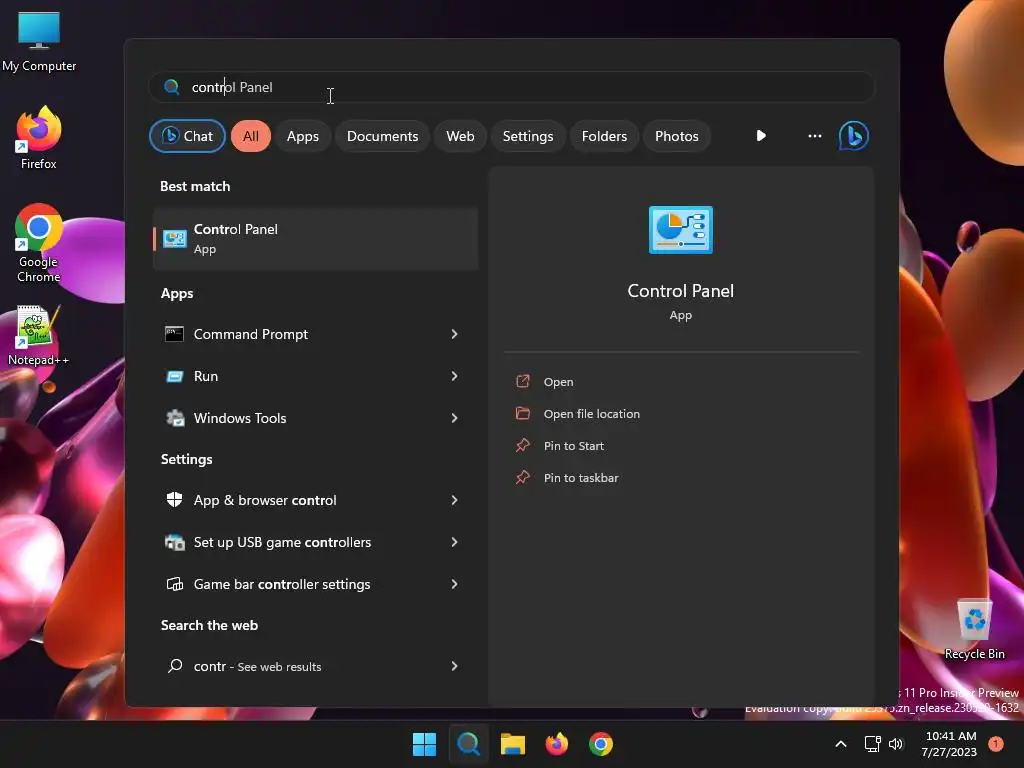Image resolution: width=1024 pixels, height=768 pixels.
Task: Click Pin to taskbar text
Action: [x=581, y=478]
